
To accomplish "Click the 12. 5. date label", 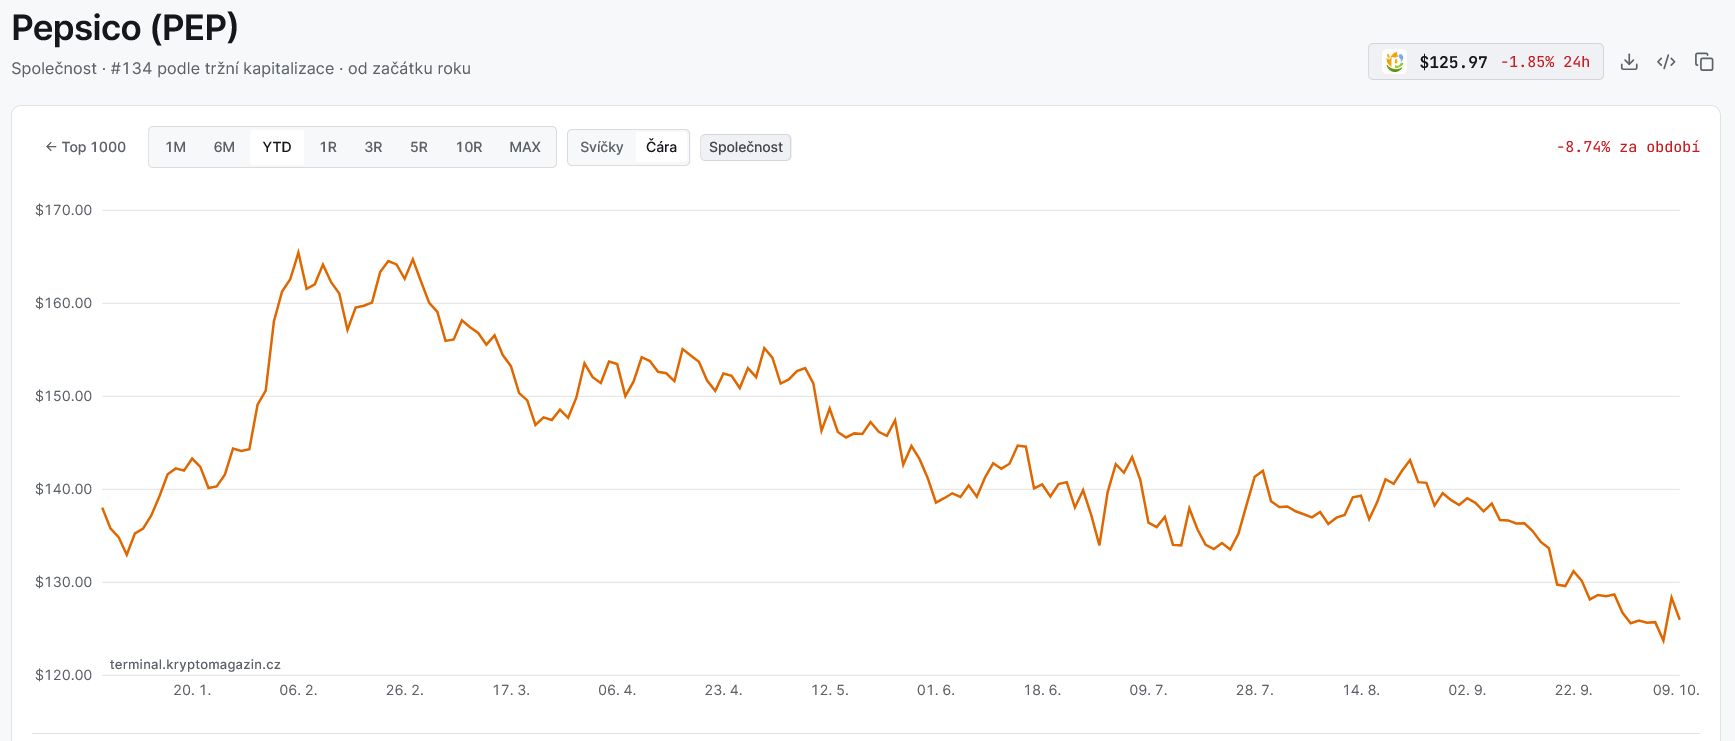I will point(830,690).
